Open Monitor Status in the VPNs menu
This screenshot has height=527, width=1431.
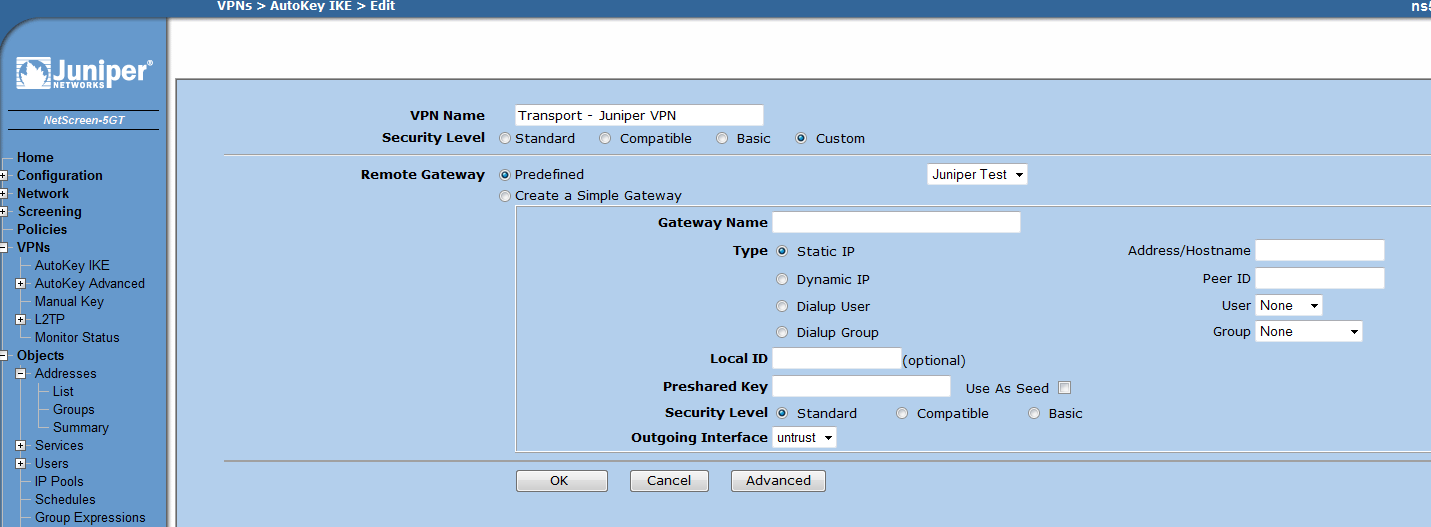[x=76, y=338]
